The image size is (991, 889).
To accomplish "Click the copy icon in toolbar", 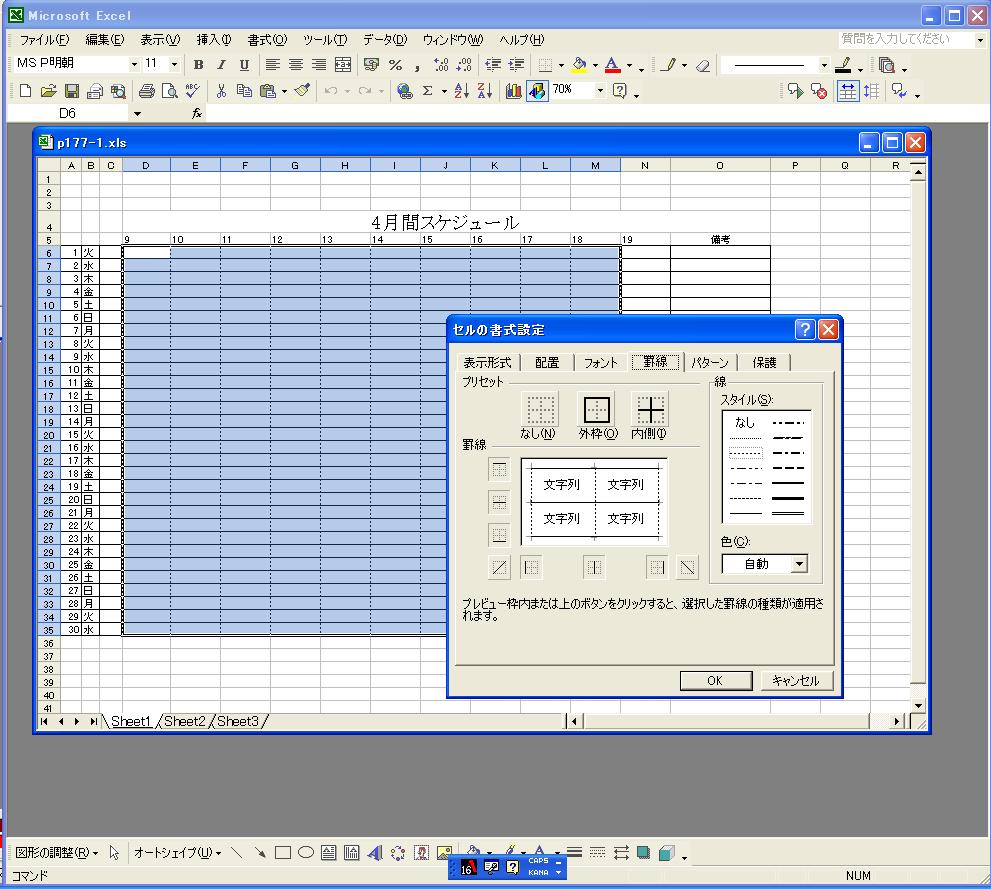I will [x=244, y=91].
